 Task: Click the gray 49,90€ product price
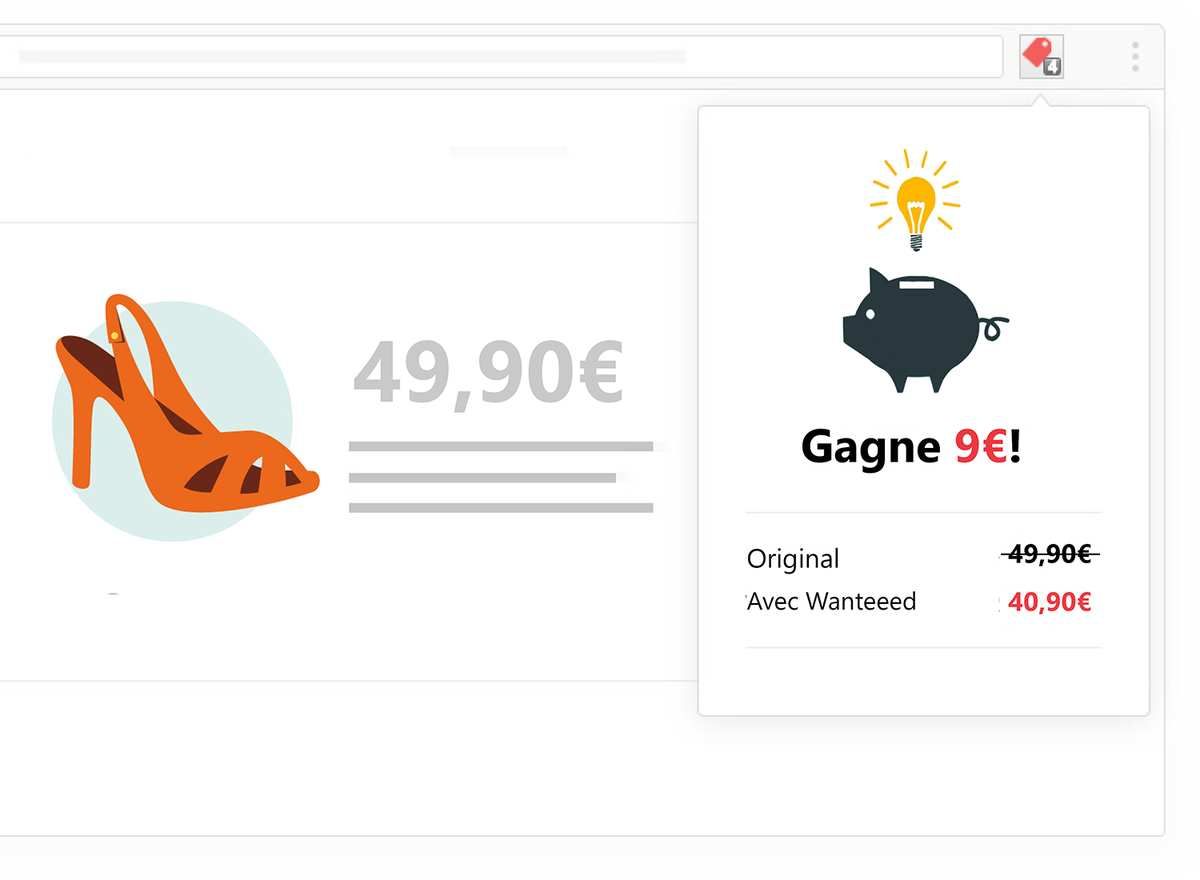[x=488, y=373]
